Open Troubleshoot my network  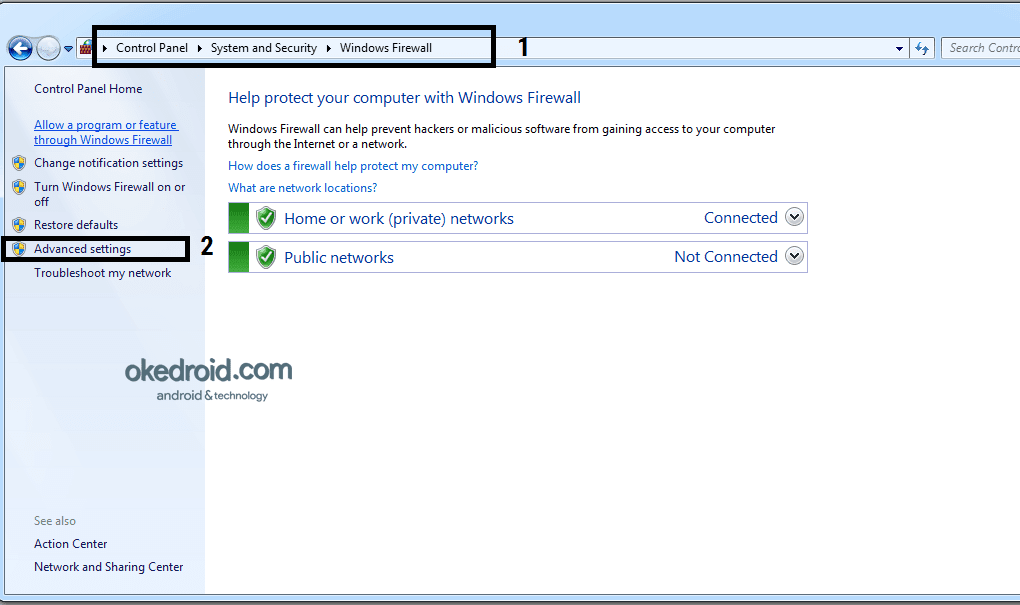coord(103,273)
